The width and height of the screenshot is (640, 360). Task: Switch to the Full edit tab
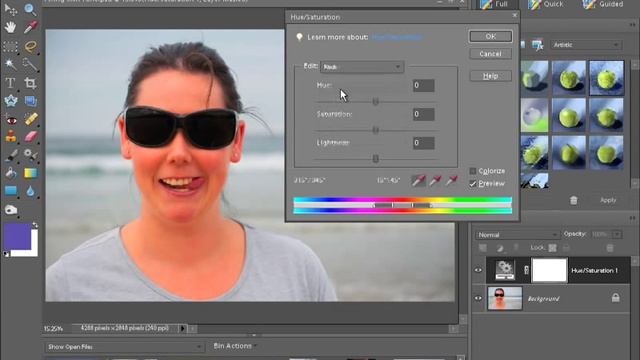(x=494, y=4)
